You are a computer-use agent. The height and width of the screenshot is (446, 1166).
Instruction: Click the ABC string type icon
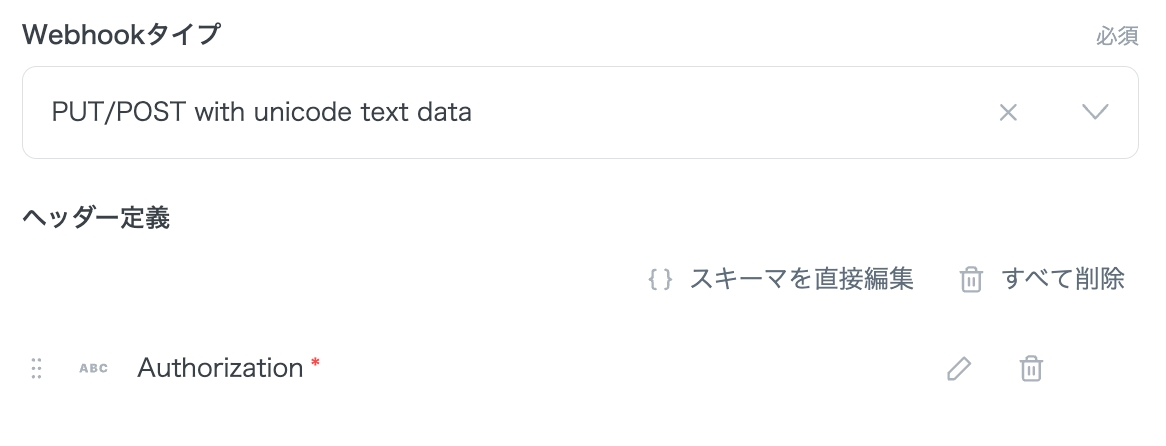[93, 368]
